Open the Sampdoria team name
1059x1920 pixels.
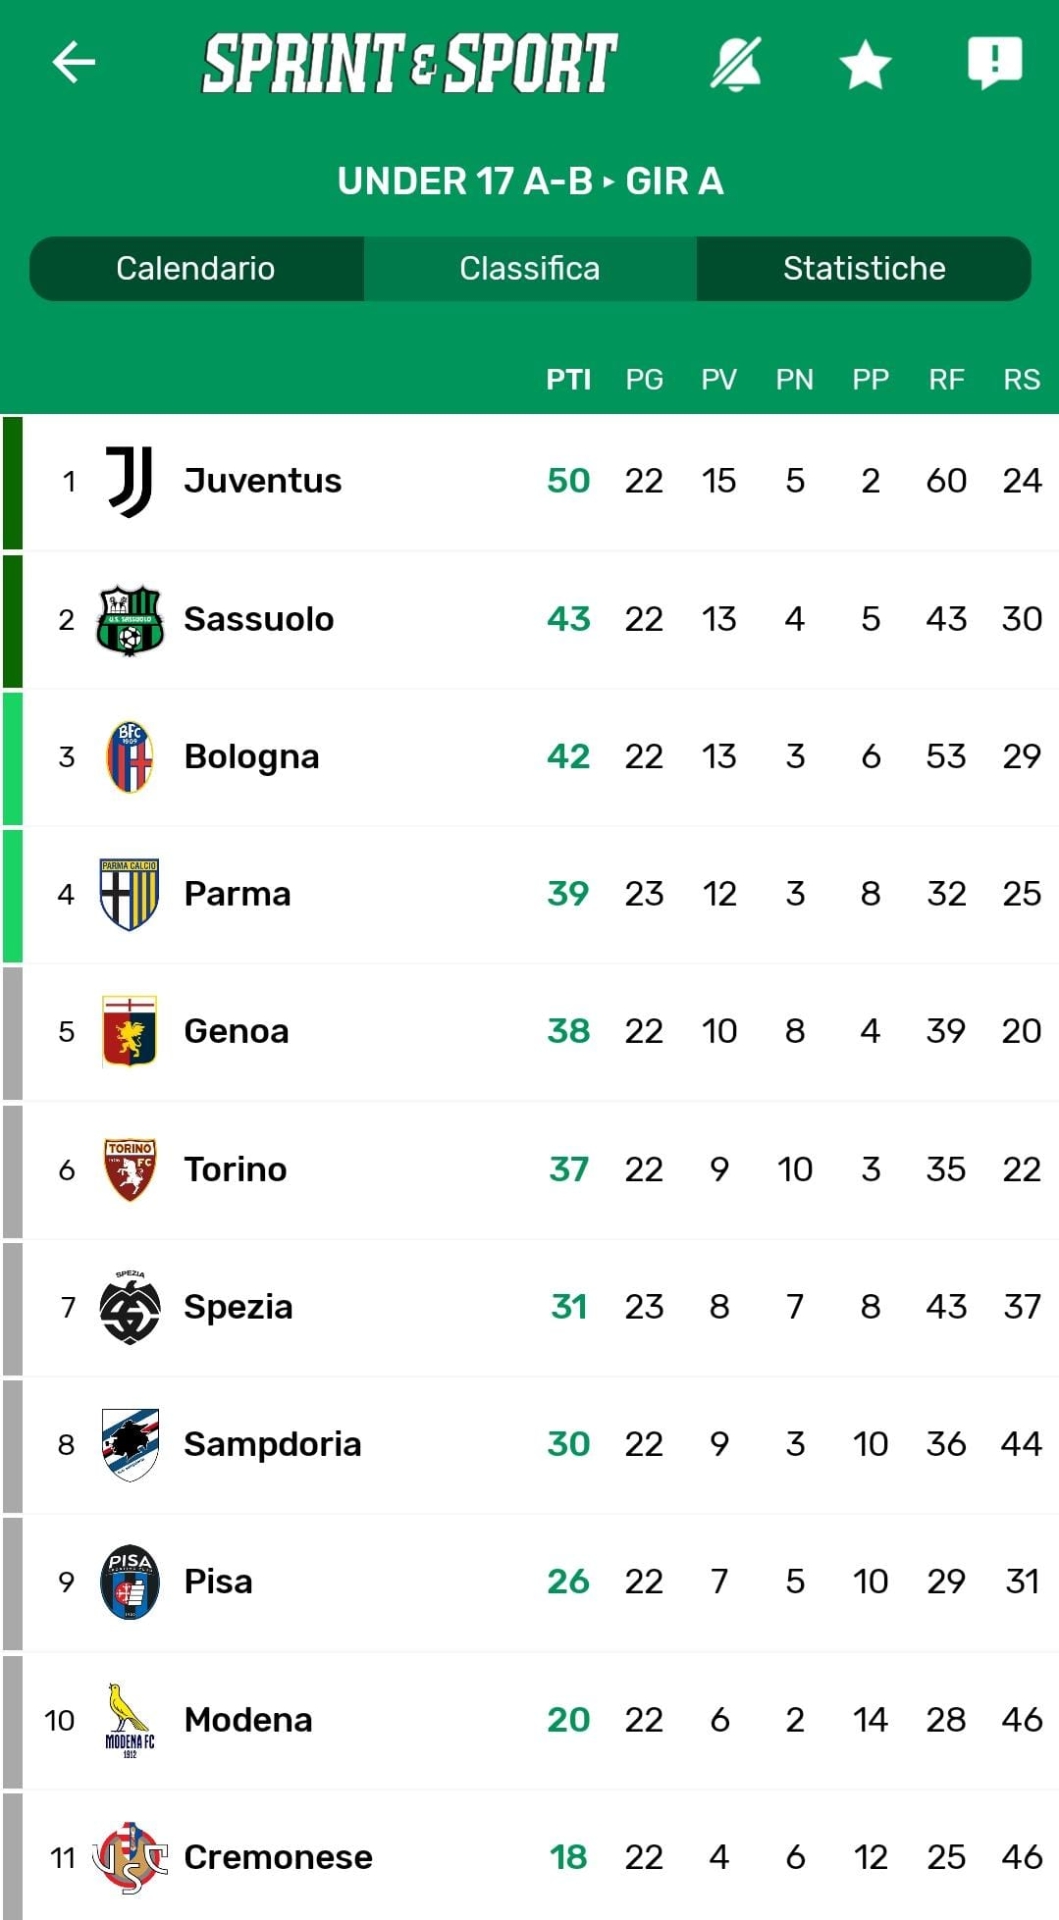point(272,1444)
